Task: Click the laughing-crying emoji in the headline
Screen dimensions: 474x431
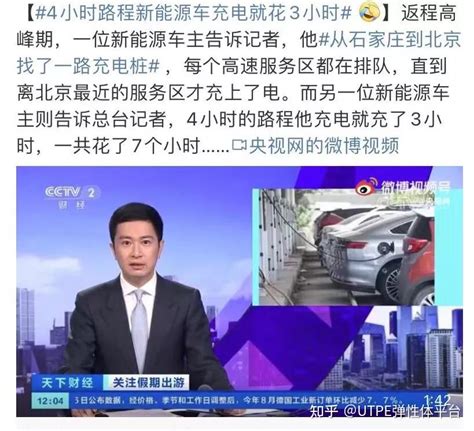Action: [x=370, y=12]
